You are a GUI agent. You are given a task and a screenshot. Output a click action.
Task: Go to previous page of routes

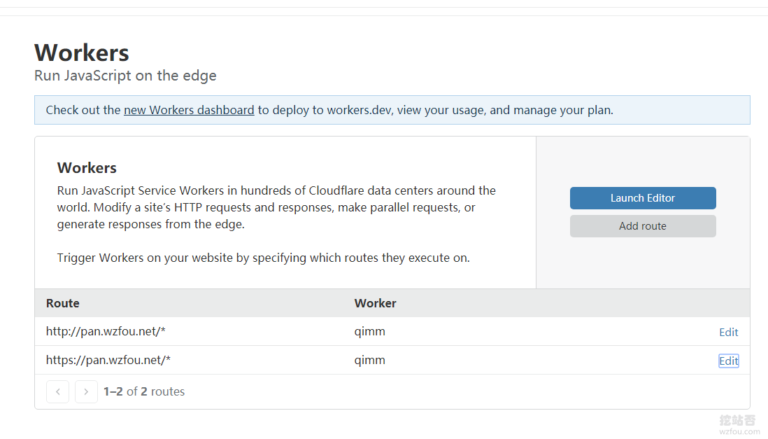(57, 392)
